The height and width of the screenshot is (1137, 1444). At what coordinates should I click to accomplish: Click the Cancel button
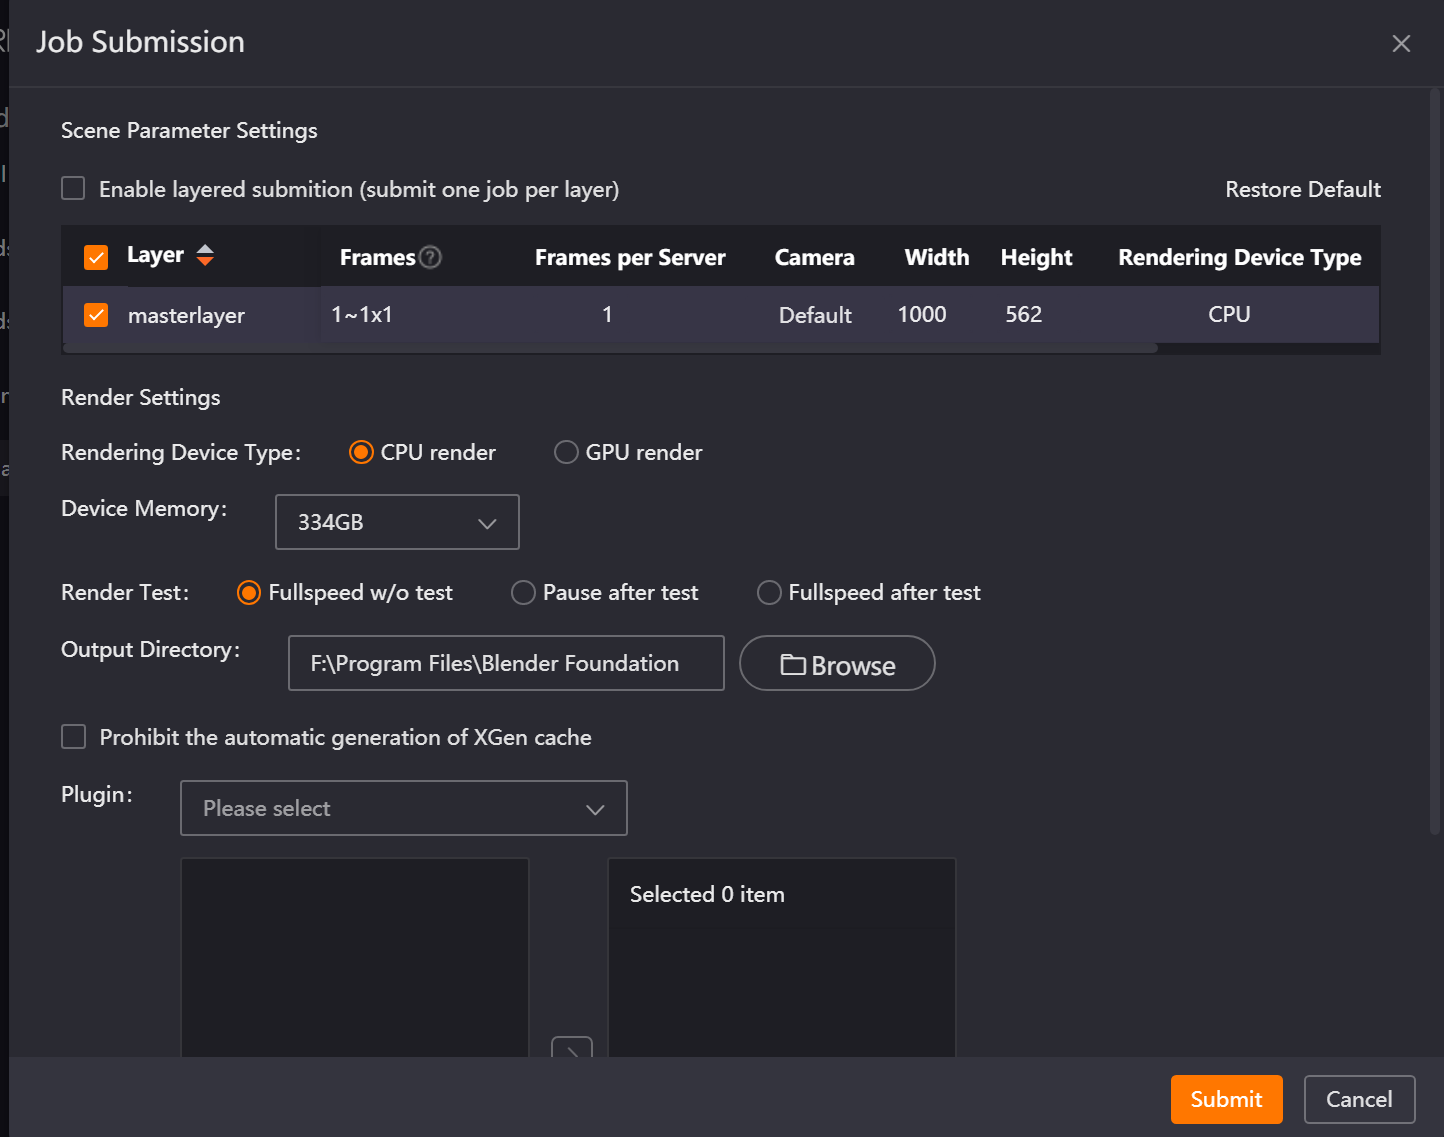tap(1359, 1099)
